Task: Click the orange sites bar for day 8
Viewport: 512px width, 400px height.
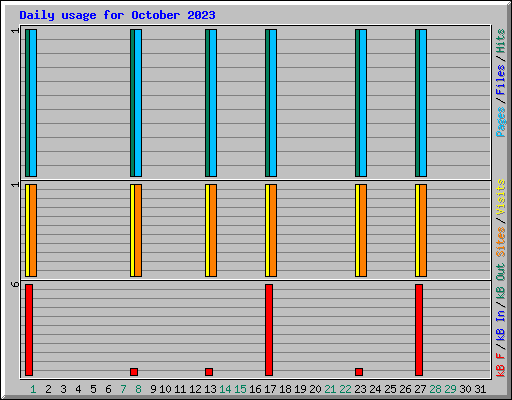Action: click(x=138, y=230)
